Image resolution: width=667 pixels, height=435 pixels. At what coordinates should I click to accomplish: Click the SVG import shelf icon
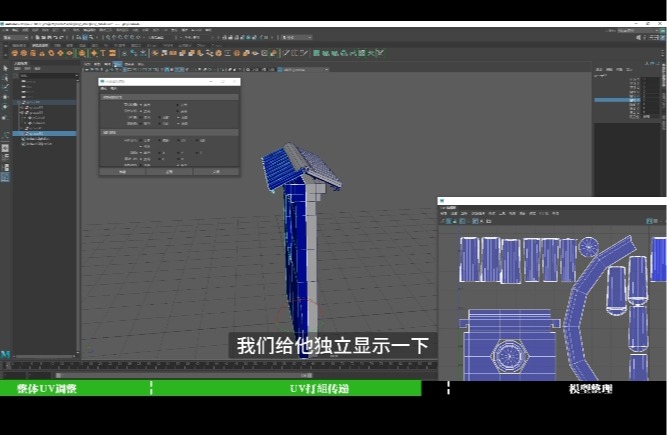[x=112, y=53]
